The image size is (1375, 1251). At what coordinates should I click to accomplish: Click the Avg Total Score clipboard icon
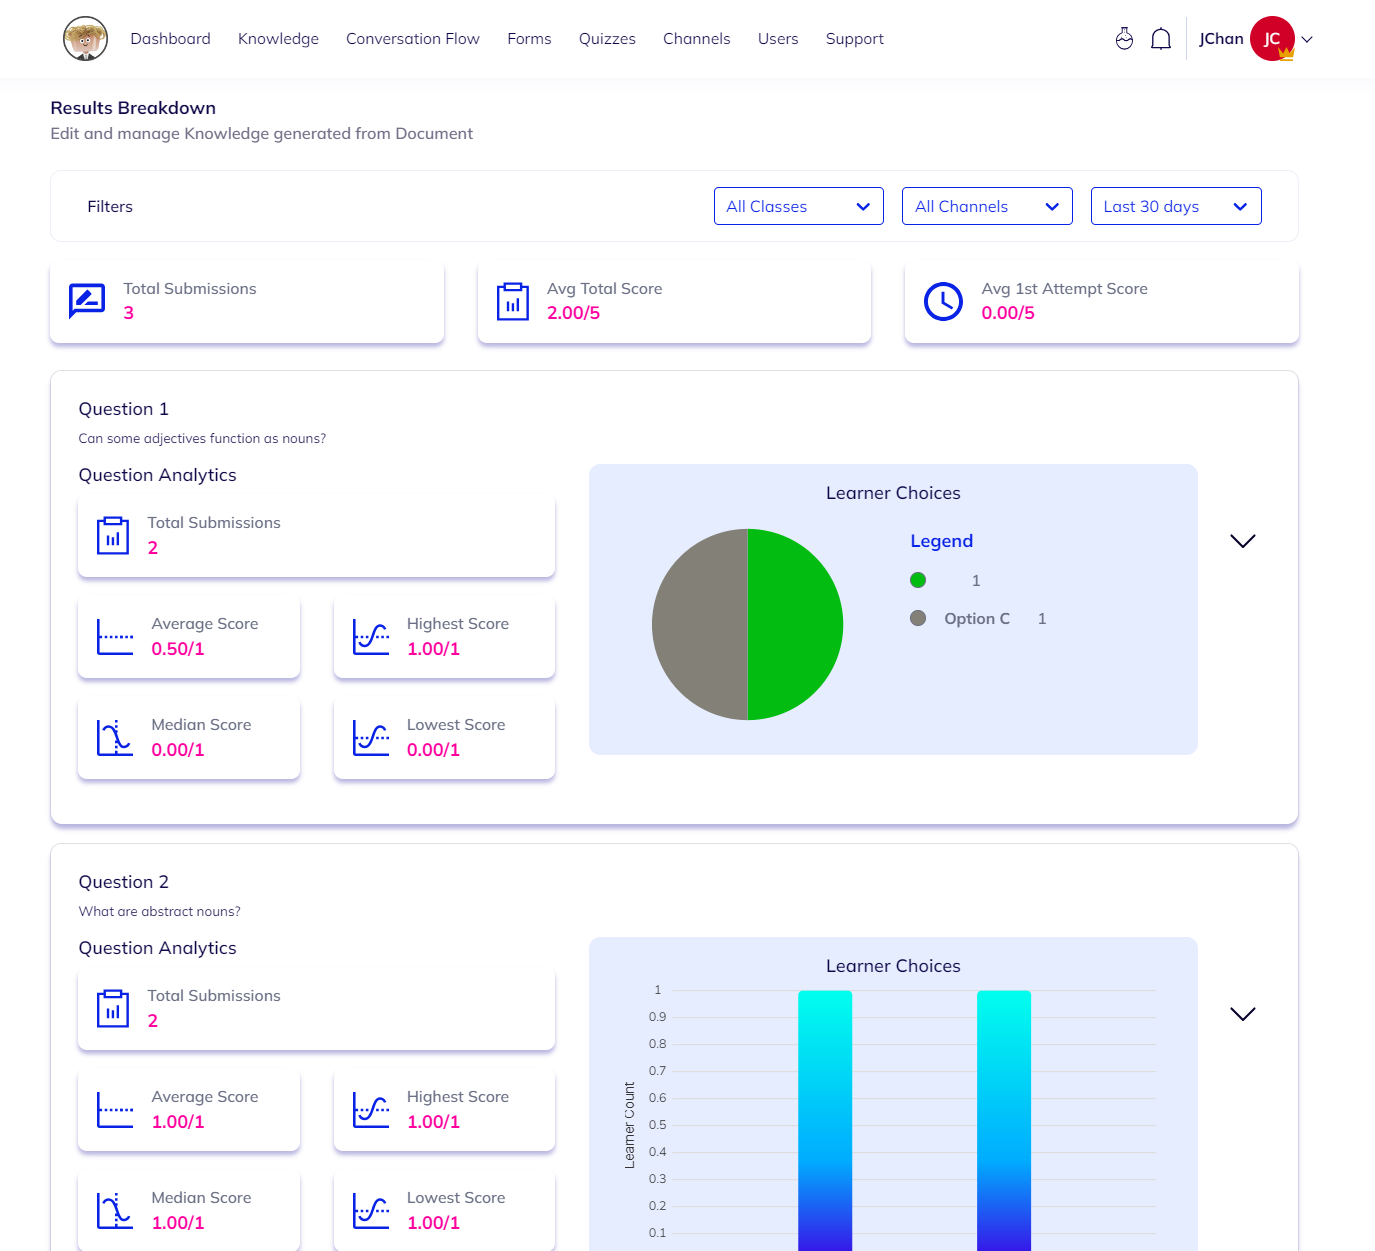(513, 301)
